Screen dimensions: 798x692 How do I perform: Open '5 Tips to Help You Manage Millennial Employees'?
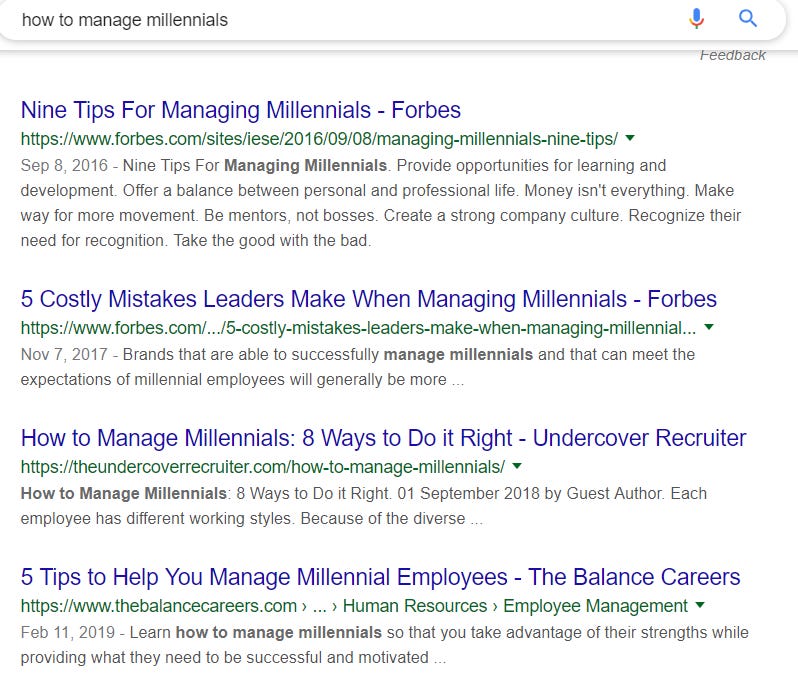[380, 577]
